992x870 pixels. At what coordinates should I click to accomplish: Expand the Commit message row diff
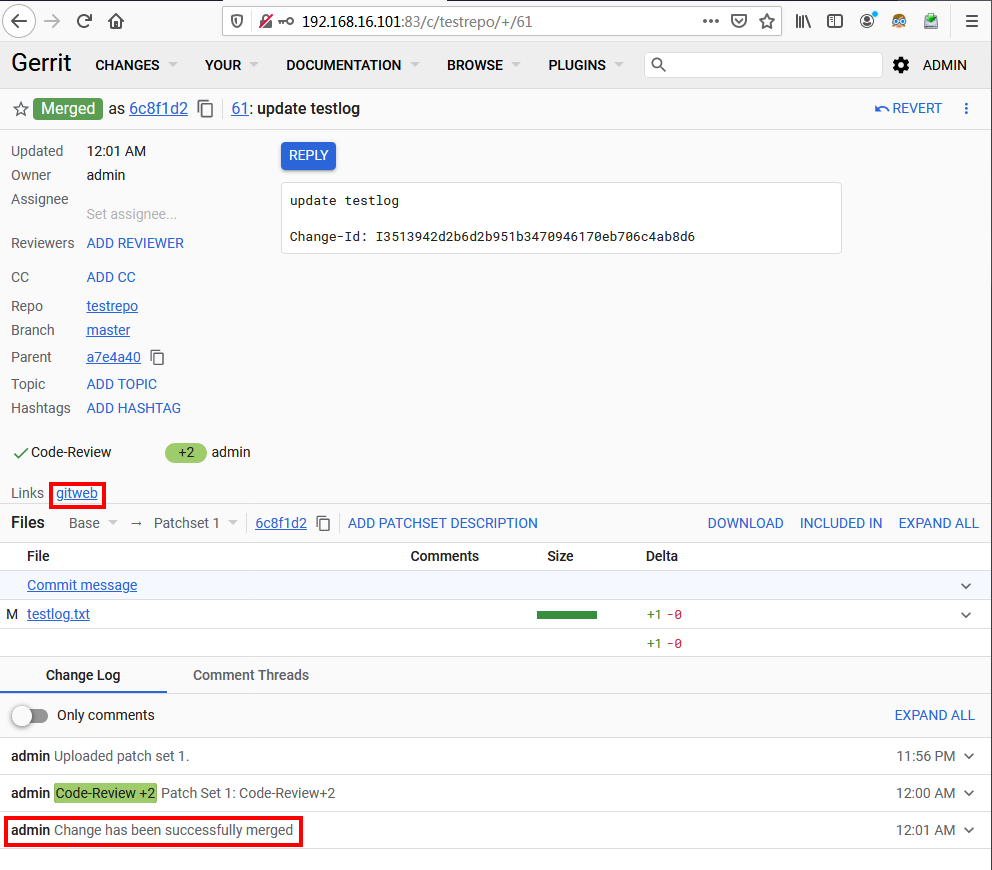tap(966, 586)
